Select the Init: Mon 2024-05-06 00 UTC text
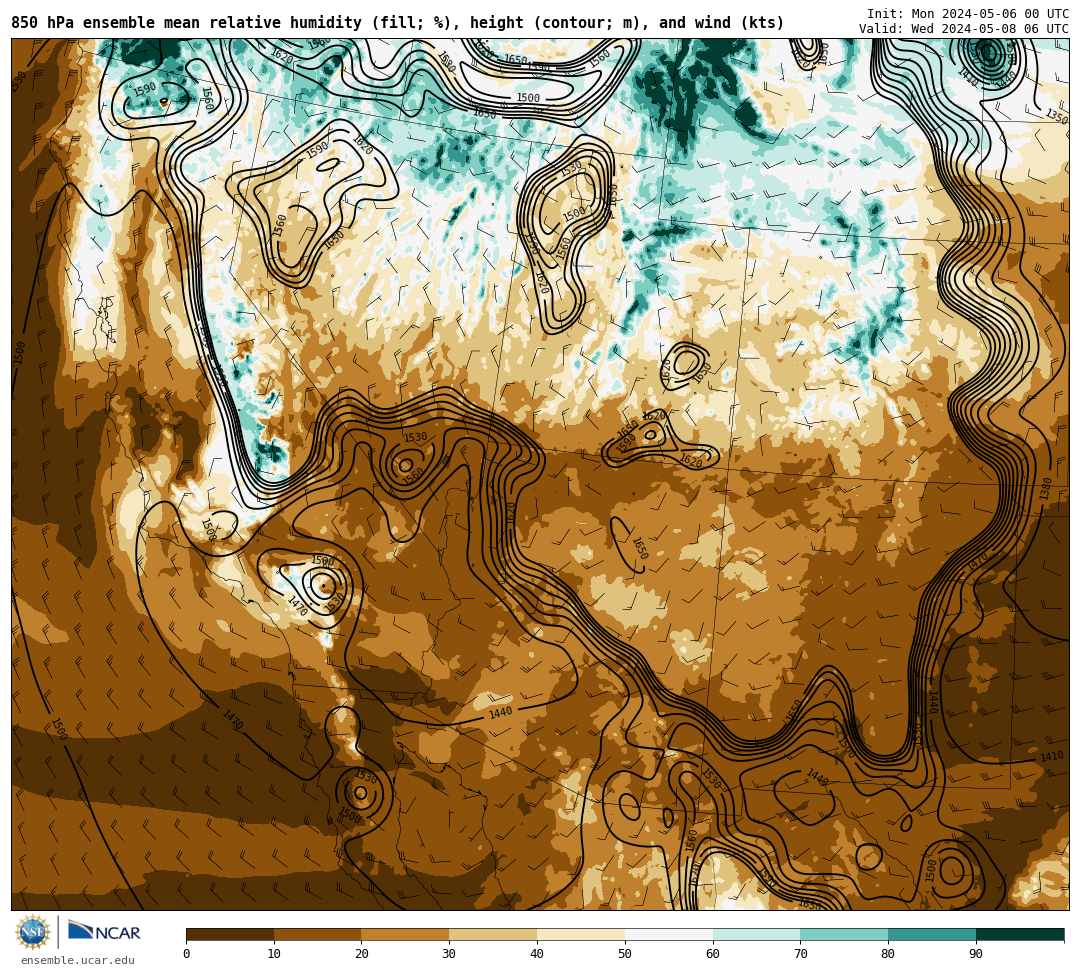Image resolution: width=1080 pixels, height=973 pixels. coord(968,14)
